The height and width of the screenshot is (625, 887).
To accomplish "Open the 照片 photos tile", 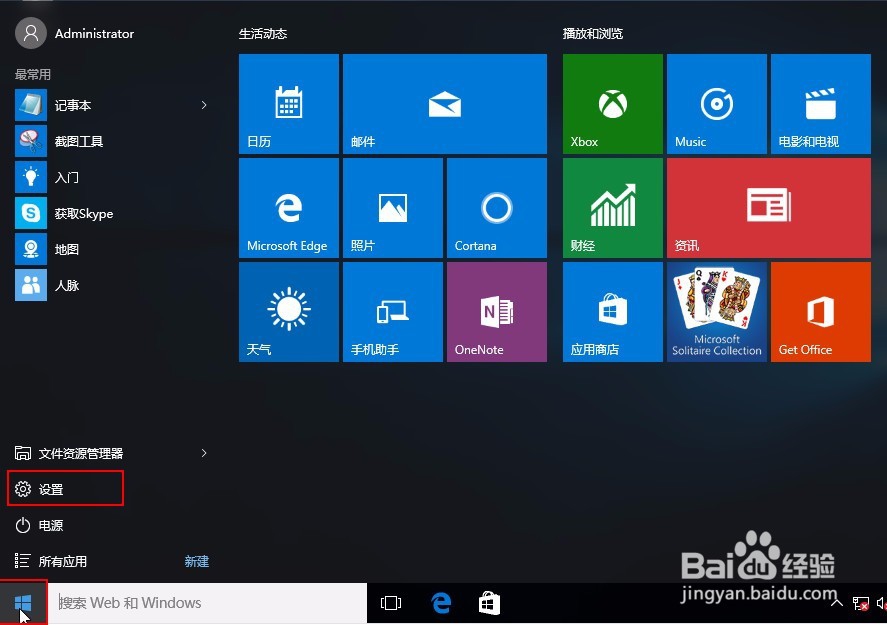I will 393,208.
